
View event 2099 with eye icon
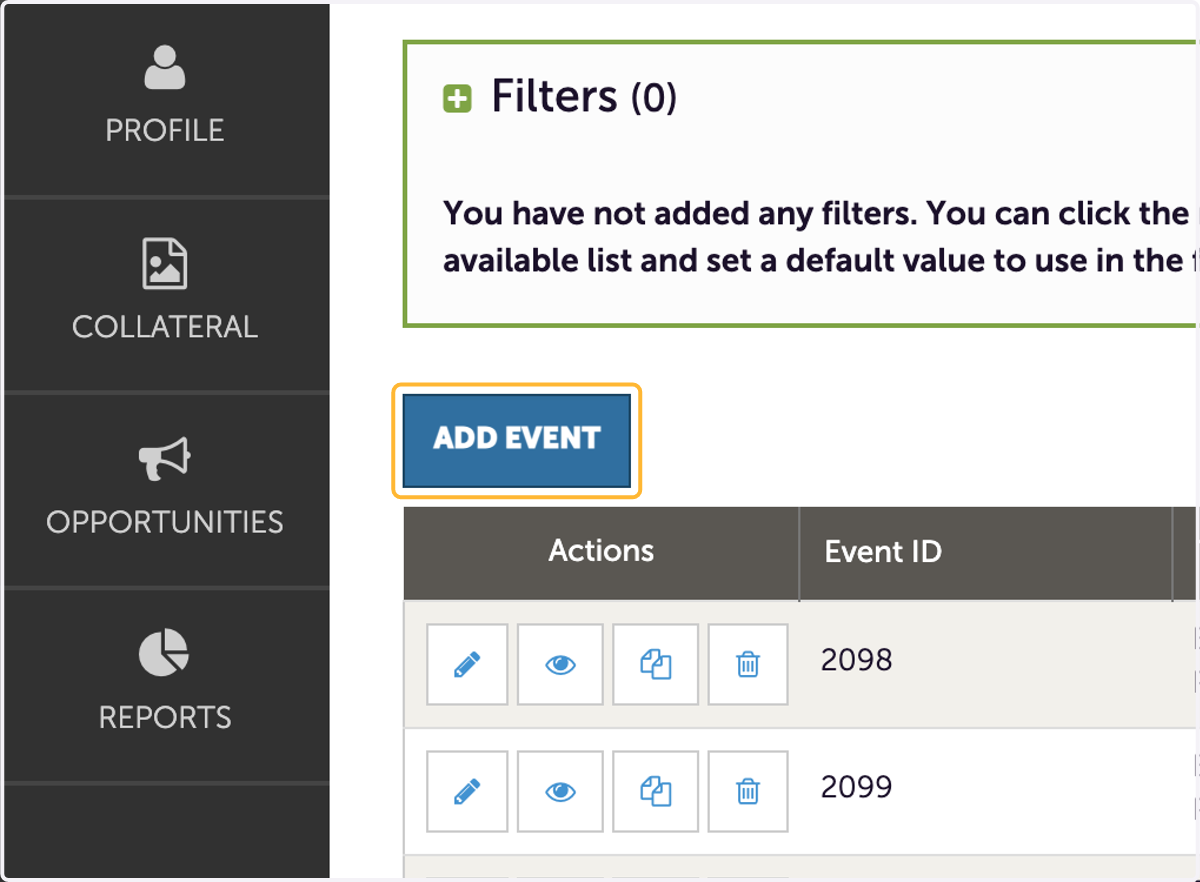click(561, 792)
